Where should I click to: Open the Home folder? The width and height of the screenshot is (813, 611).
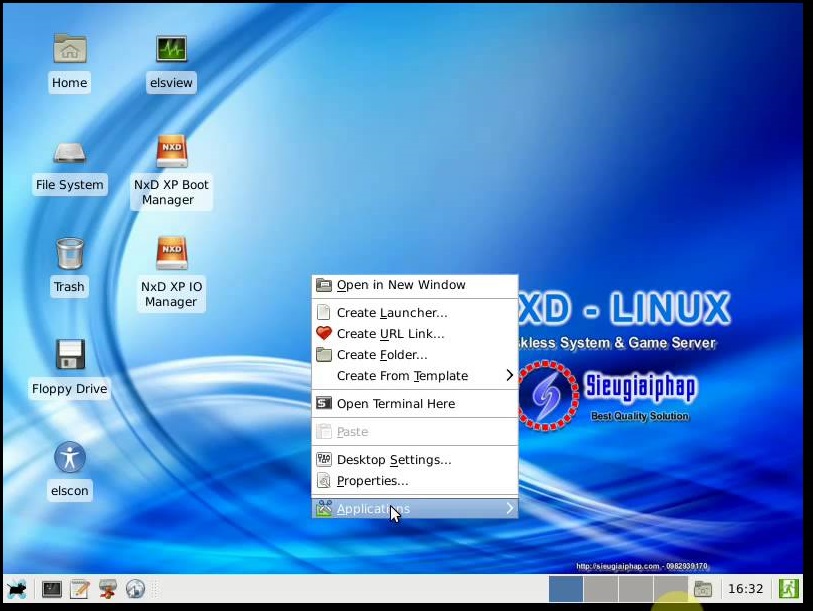pyautogui.click(x=69, y=47)
